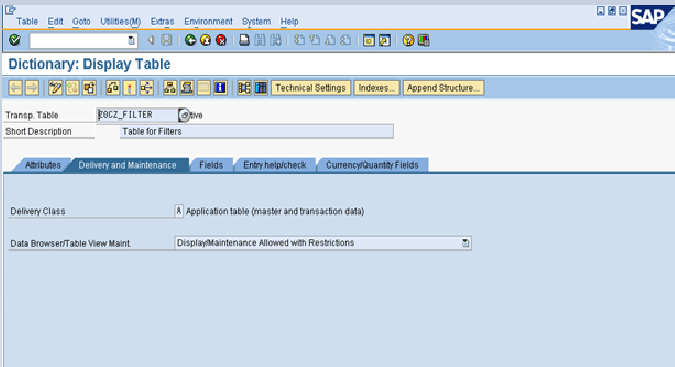Click the Transp. Table name field
This screenshot has width=675, height=367.
pos(137,115)
